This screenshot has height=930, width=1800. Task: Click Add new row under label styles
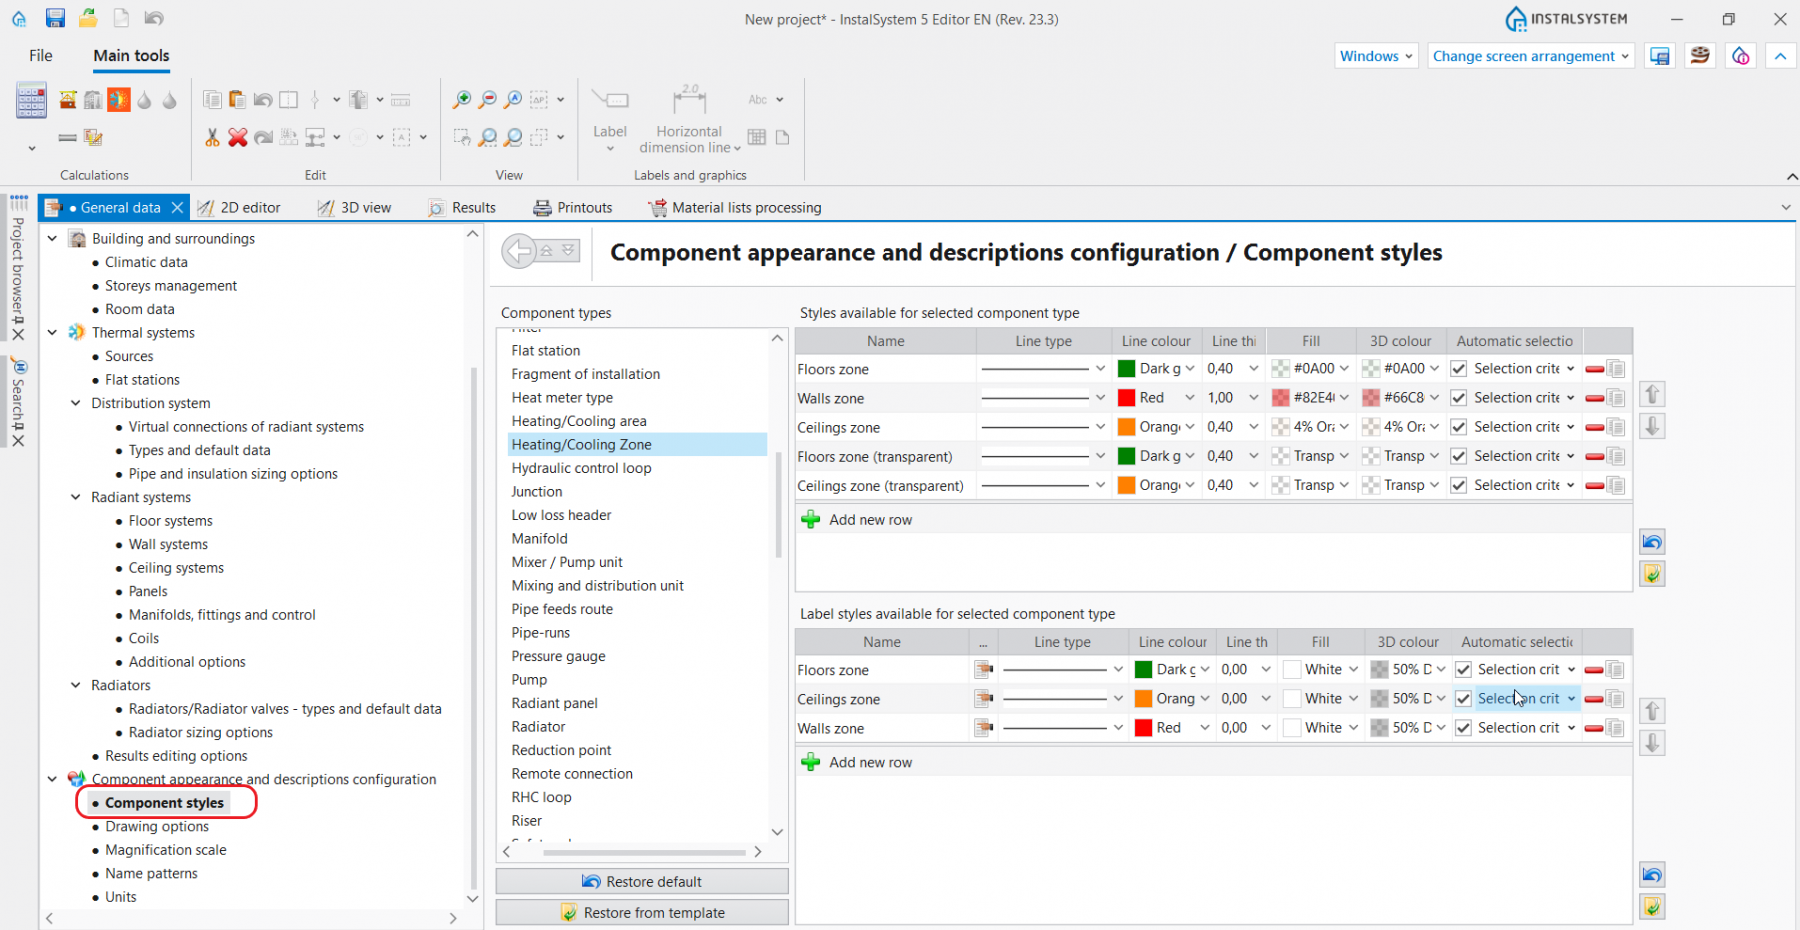(x=868, y=761)
